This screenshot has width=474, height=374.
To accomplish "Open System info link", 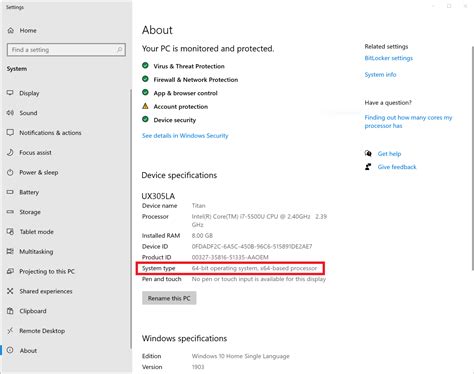I will coord(380,74).
